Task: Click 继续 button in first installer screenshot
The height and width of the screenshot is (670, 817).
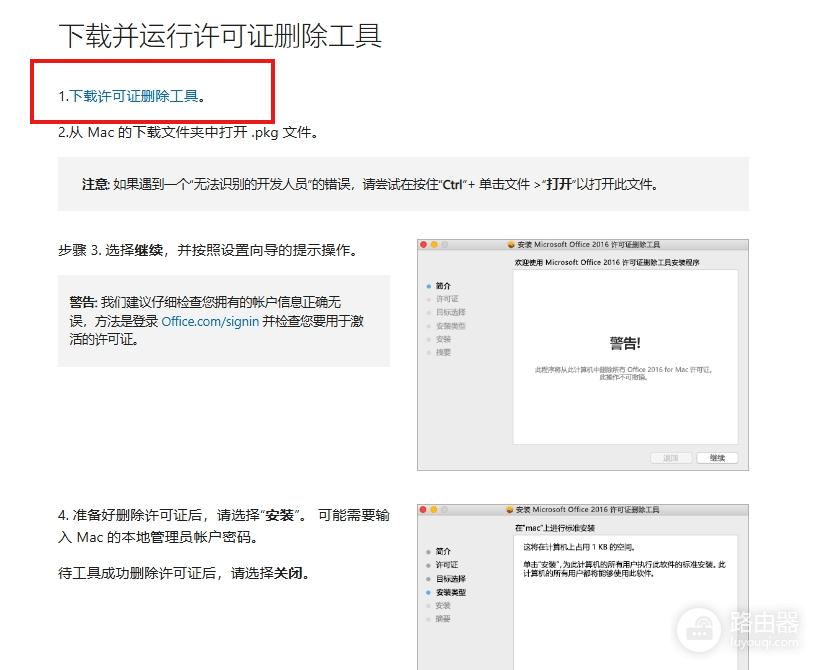Action: point(717,458)
